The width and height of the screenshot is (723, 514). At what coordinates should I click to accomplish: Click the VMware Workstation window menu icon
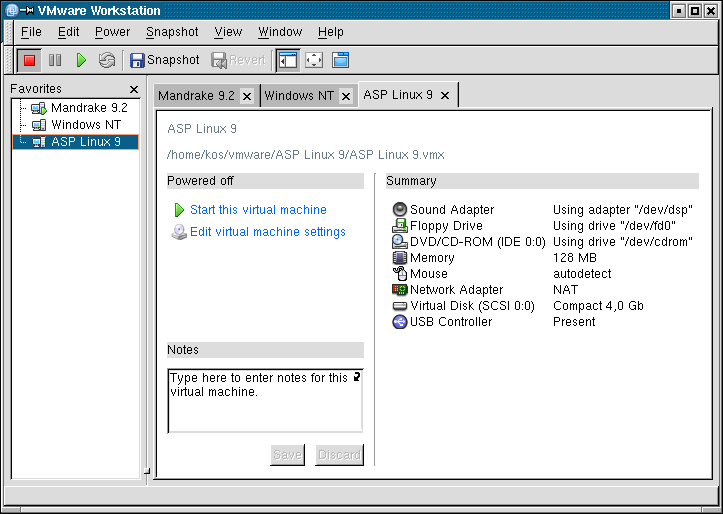point(12,10)
